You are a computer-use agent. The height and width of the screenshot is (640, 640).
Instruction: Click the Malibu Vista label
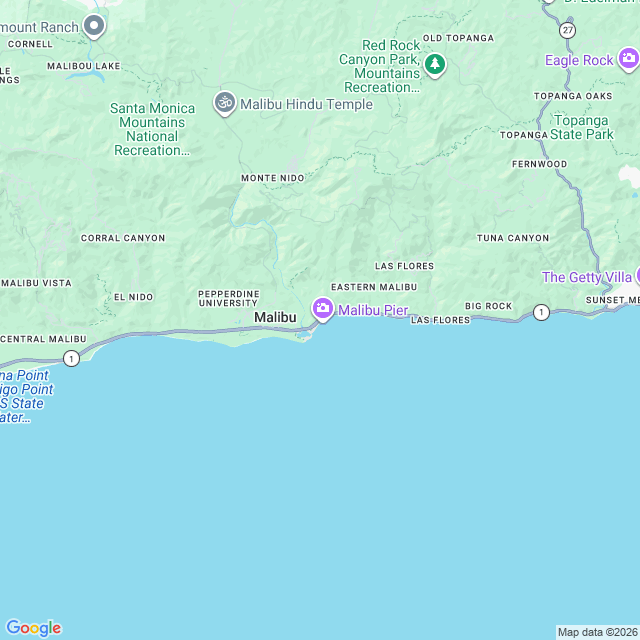tap(36, 283)
